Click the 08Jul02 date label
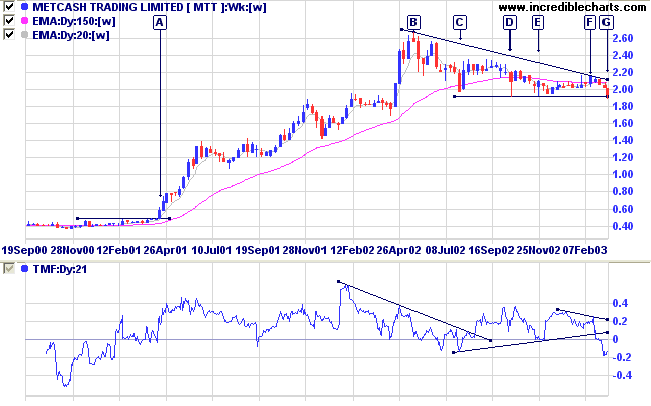 [x=445, y=250]
